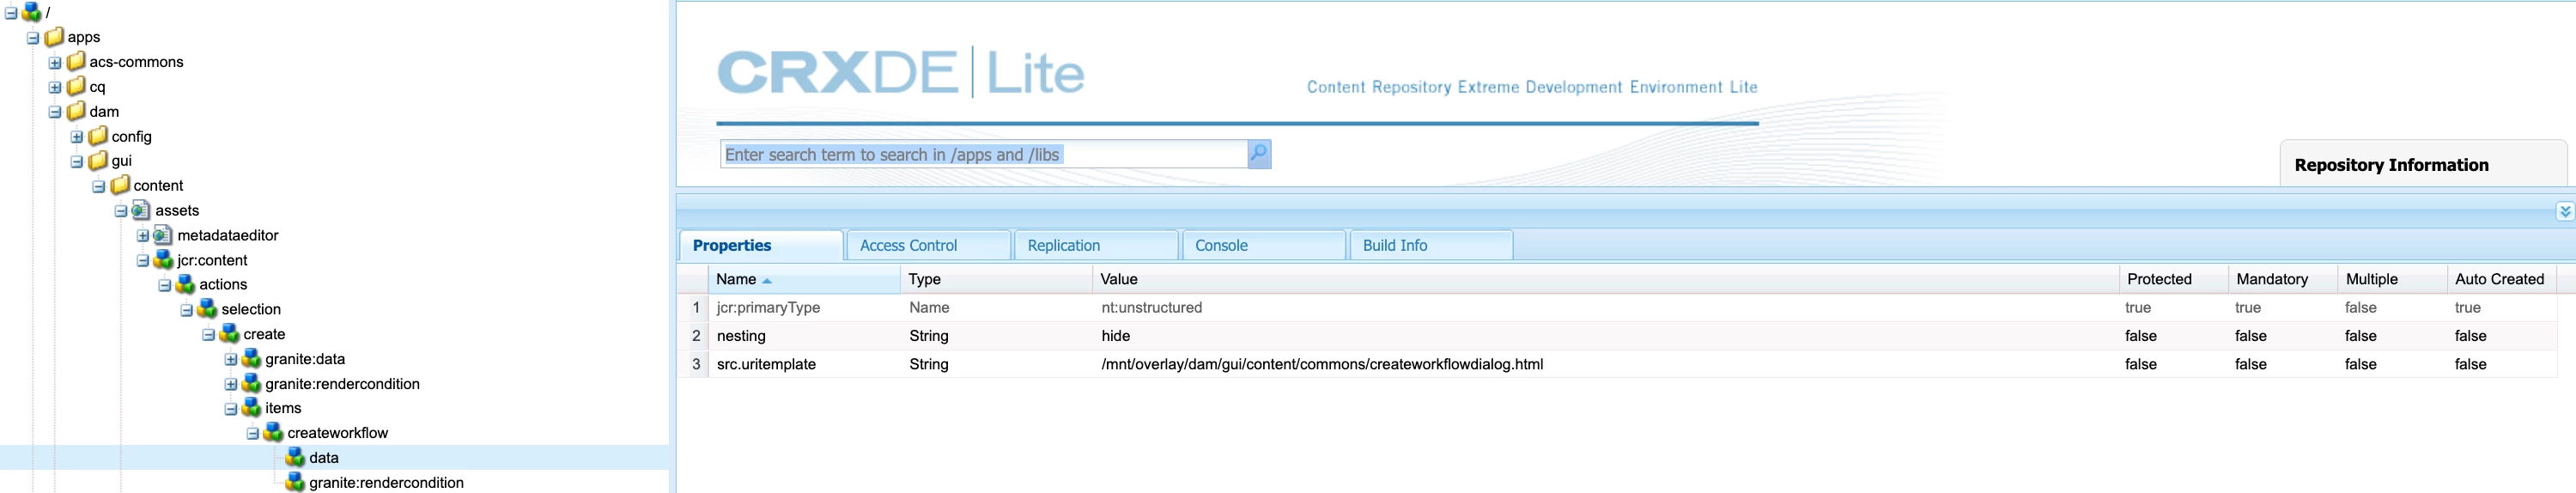The height and width of the screenshot is (493, 2576).
Task: Switch to the Access Control tab
Action: coord(928,245)
